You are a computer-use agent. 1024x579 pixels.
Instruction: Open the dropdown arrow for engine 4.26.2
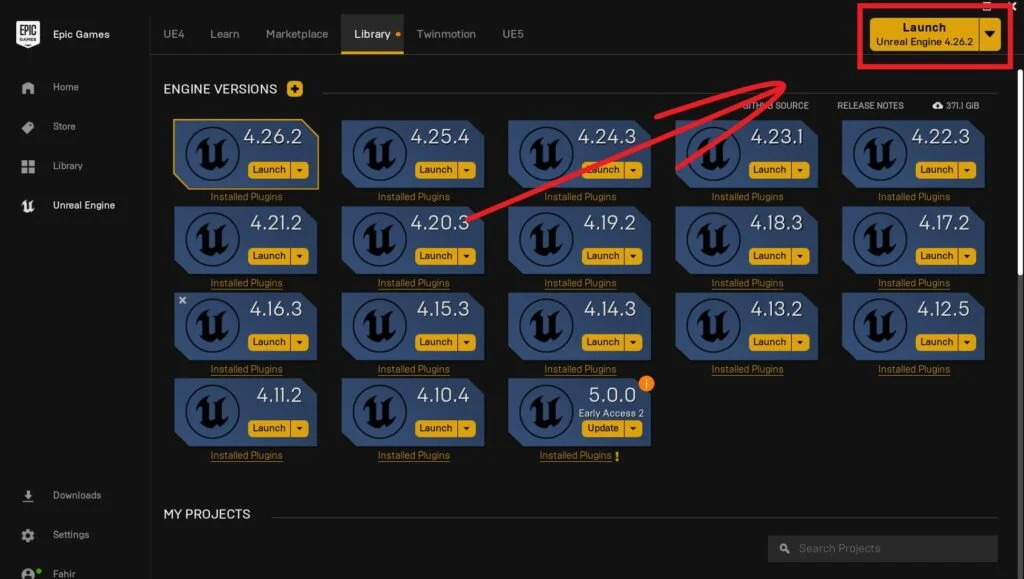pyautogui.click(x=300, y=170)
